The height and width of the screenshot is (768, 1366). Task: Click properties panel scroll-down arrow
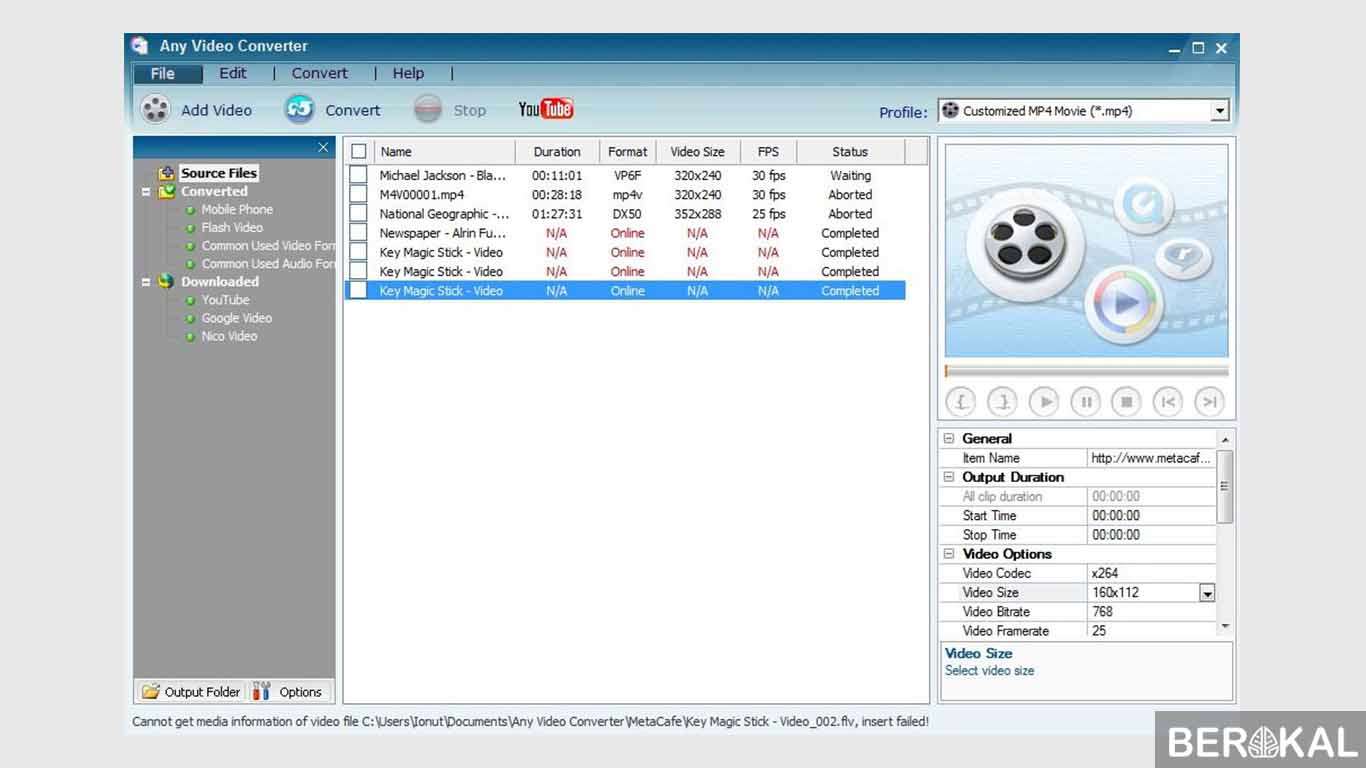click(1226, 627)
